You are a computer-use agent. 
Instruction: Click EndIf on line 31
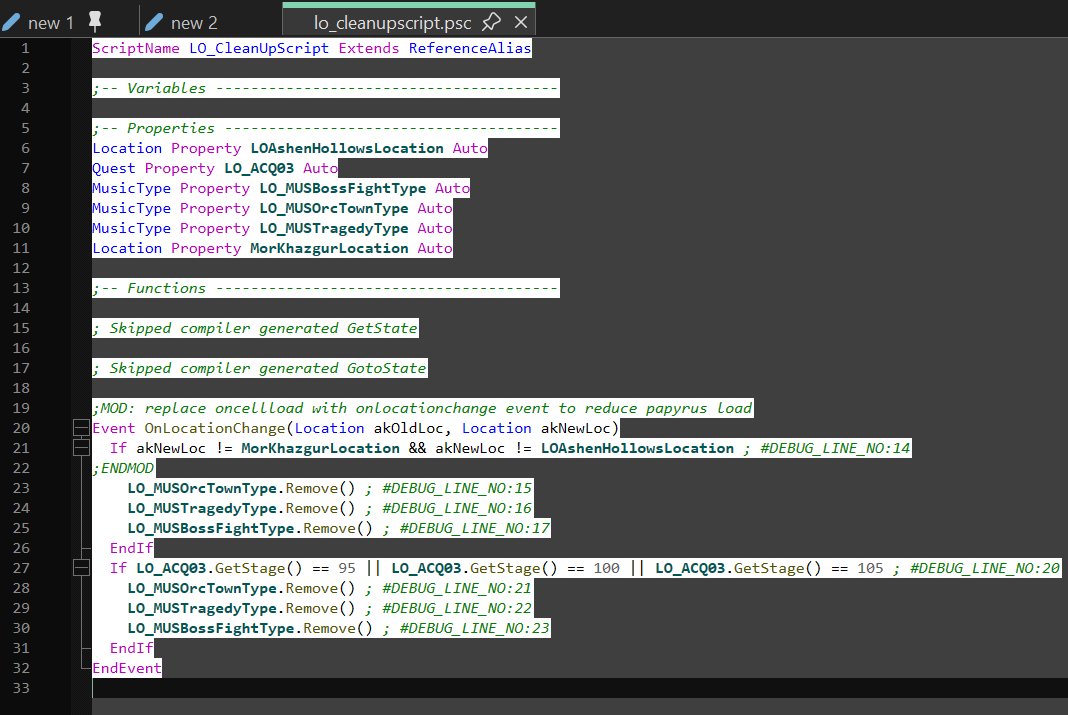[131, 648]
